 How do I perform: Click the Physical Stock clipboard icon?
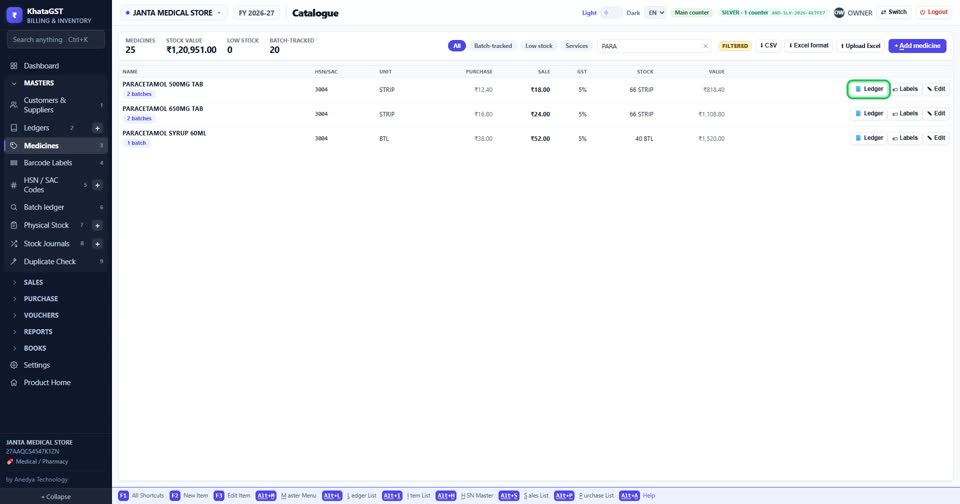(x=13, y=225)
